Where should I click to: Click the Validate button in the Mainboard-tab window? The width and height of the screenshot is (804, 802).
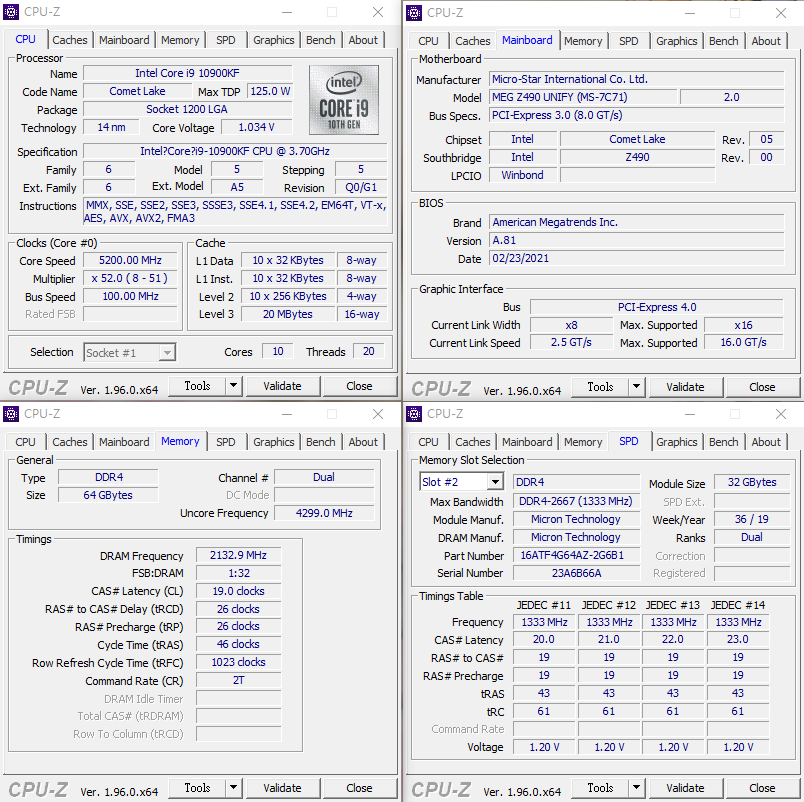(686, 387)
